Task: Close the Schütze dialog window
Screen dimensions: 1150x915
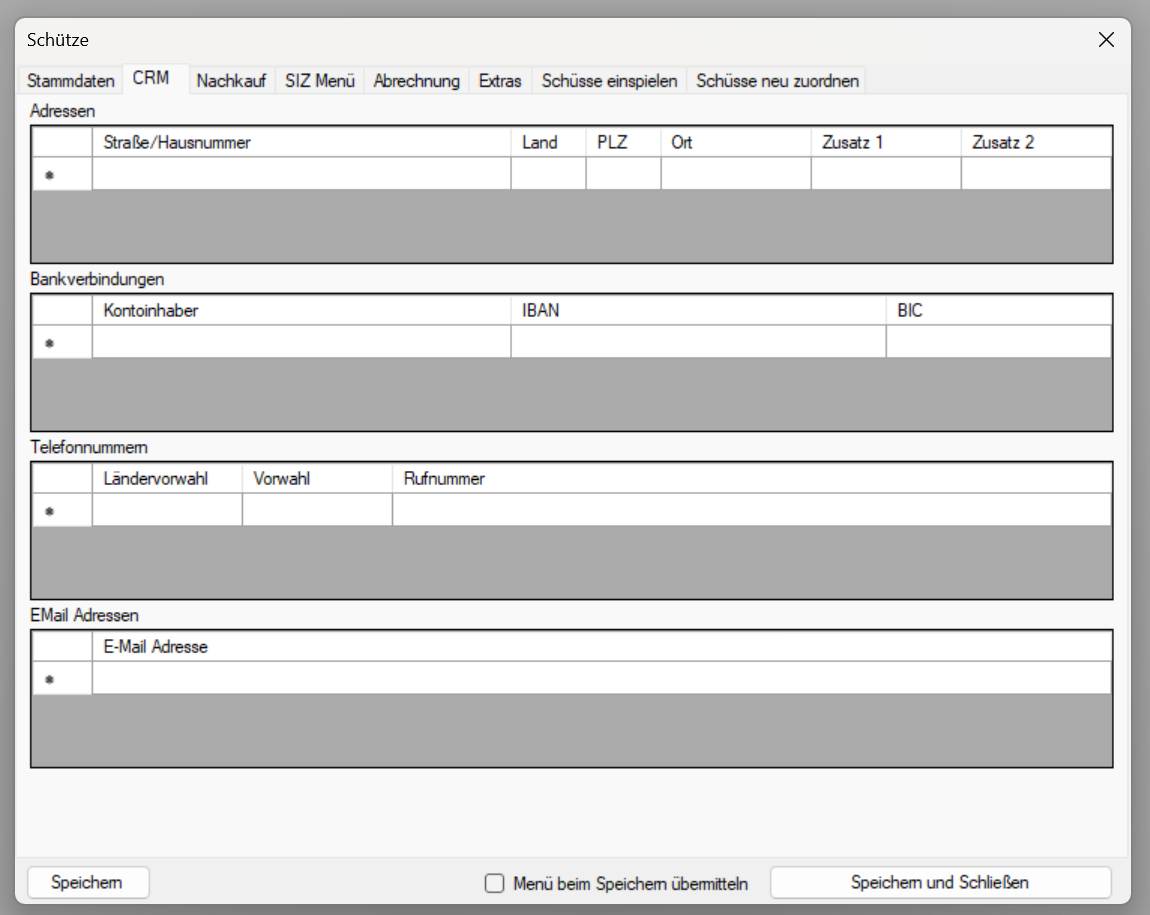Action: [x=1106, y=40]
